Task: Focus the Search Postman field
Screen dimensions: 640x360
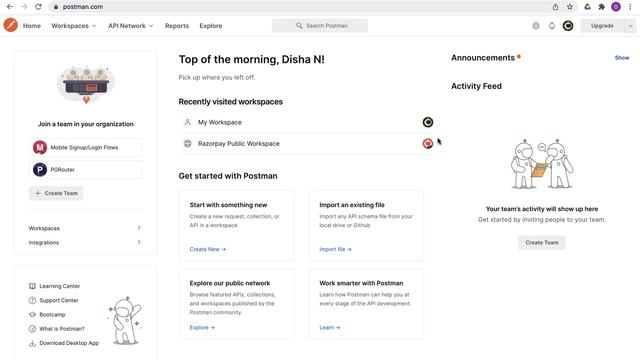Action: (x=320, y=26)
